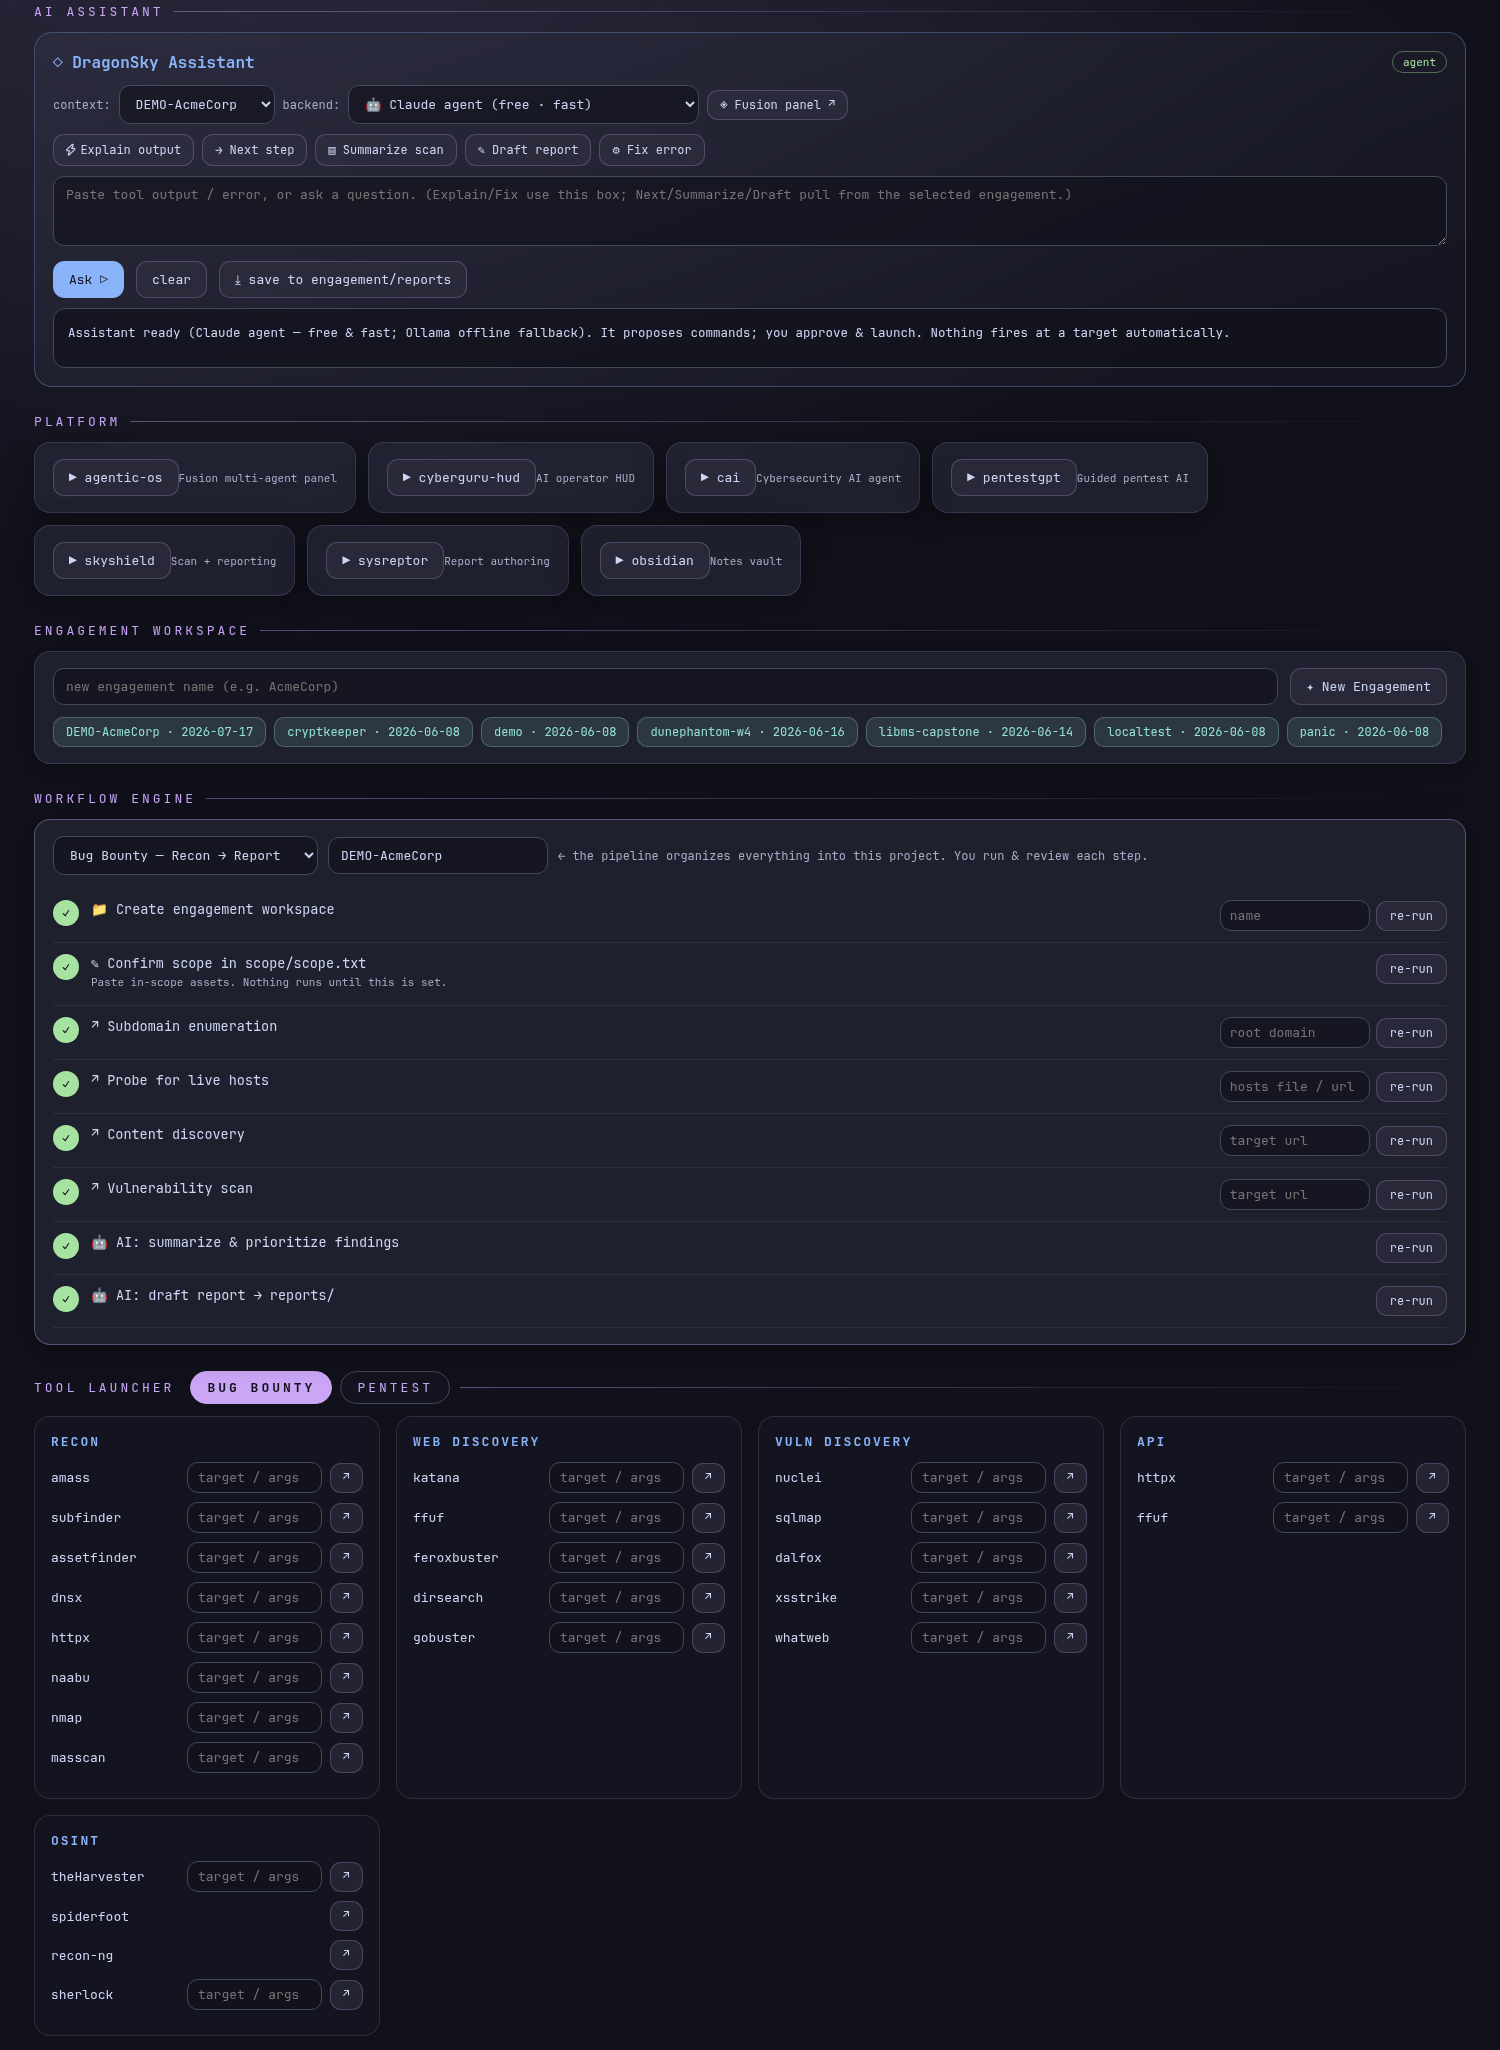Launch masscan via its arrow icon
The width and height of the screenshot is (1500, 2050).
pos(346,1757)
